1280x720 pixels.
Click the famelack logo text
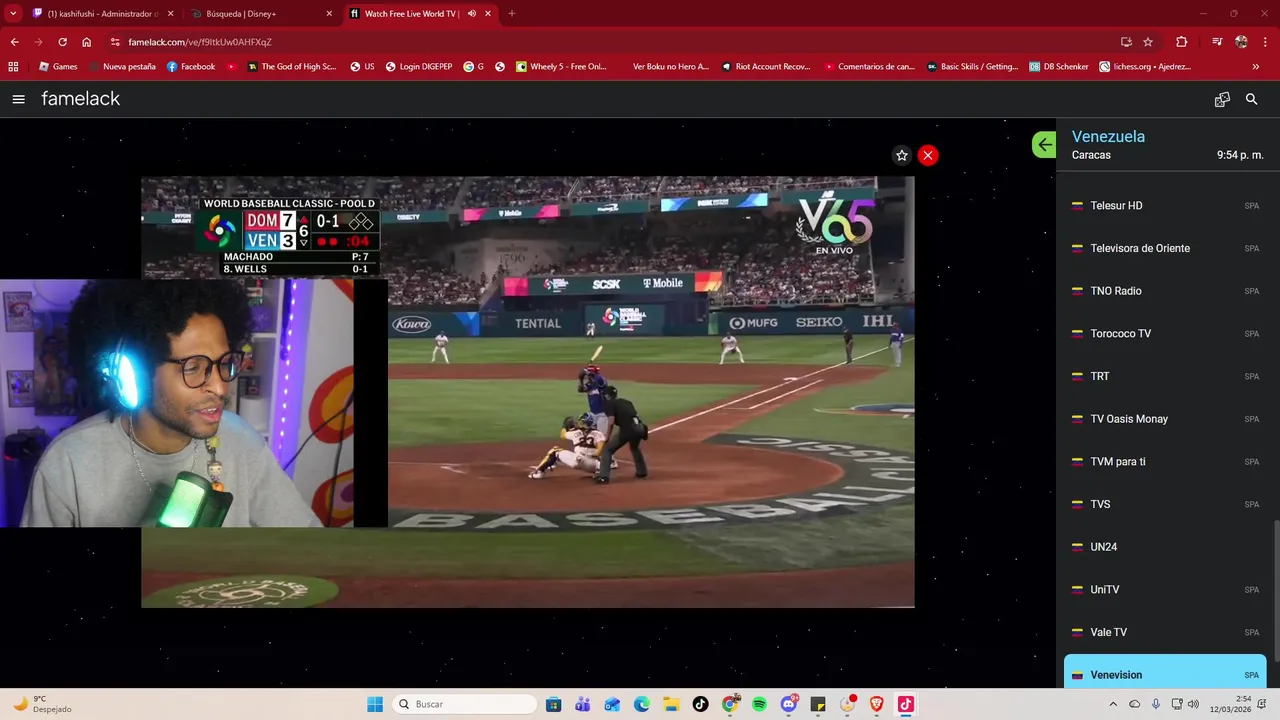pos(81,99)
